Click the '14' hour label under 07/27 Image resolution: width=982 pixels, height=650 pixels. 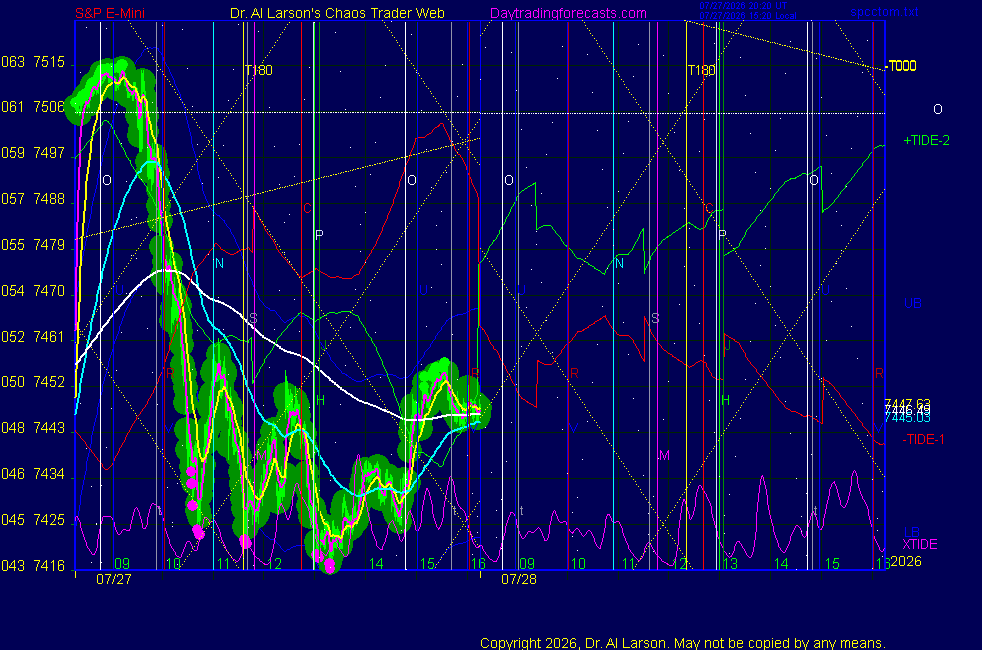click(x=376, y=564)
